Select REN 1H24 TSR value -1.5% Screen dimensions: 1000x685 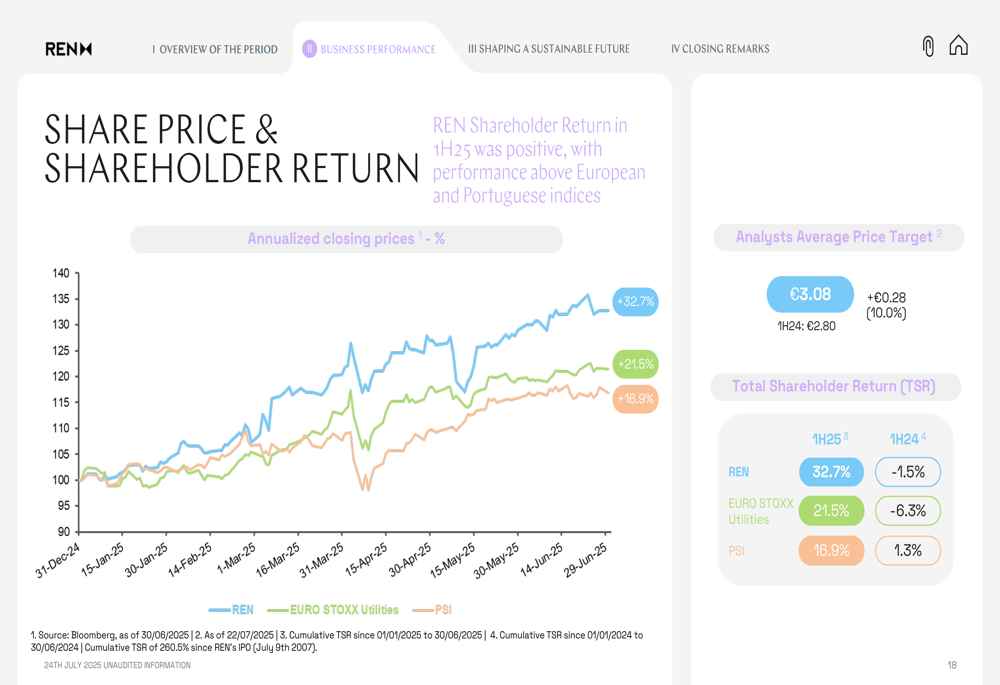click(x=908, y=472)
